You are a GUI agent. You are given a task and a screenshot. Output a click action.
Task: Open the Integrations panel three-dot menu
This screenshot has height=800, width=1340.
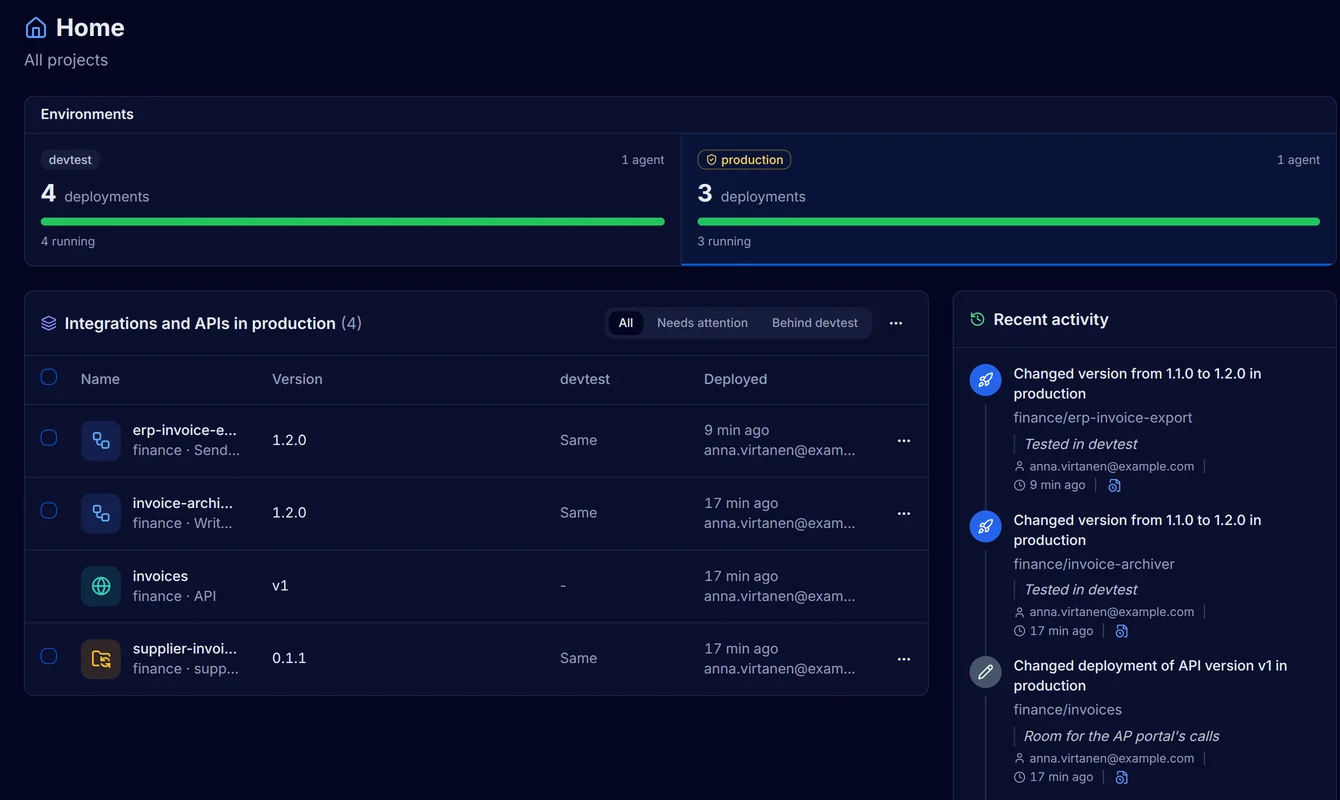pyautogui.click(x=896, y=323)
